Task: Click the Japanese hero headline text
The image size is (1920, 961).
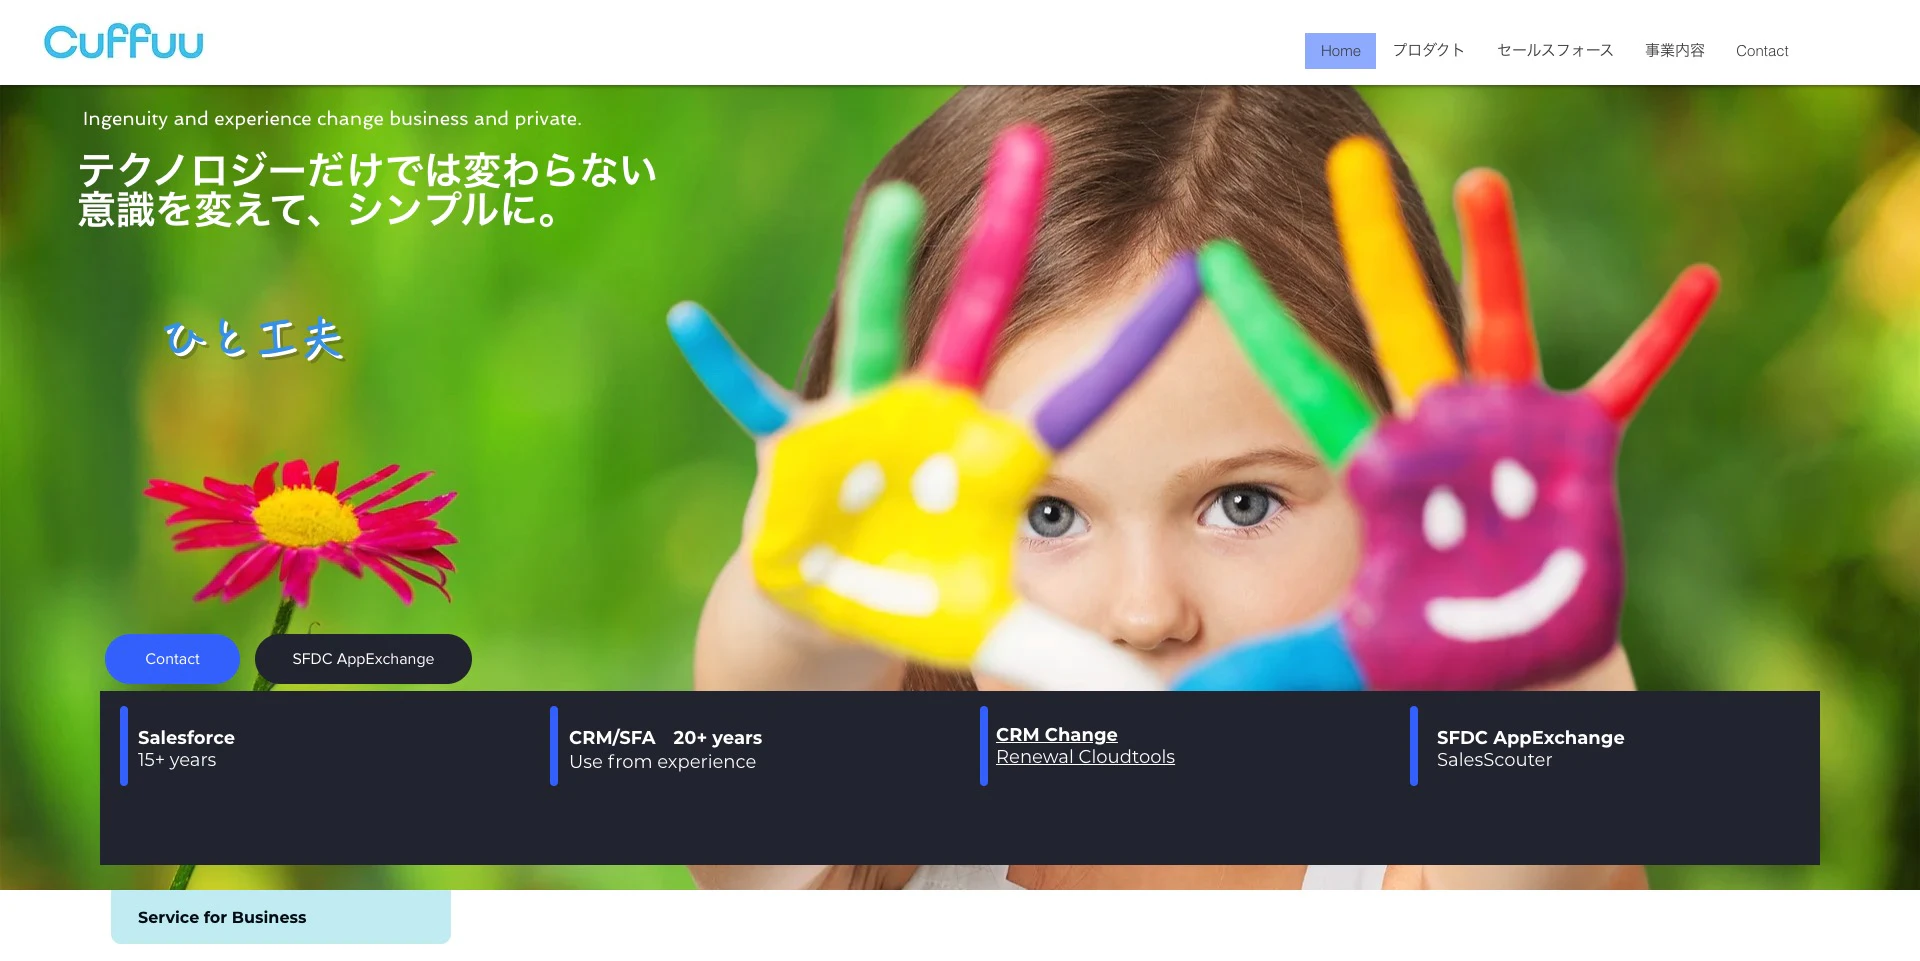Action: click(367, 190)
